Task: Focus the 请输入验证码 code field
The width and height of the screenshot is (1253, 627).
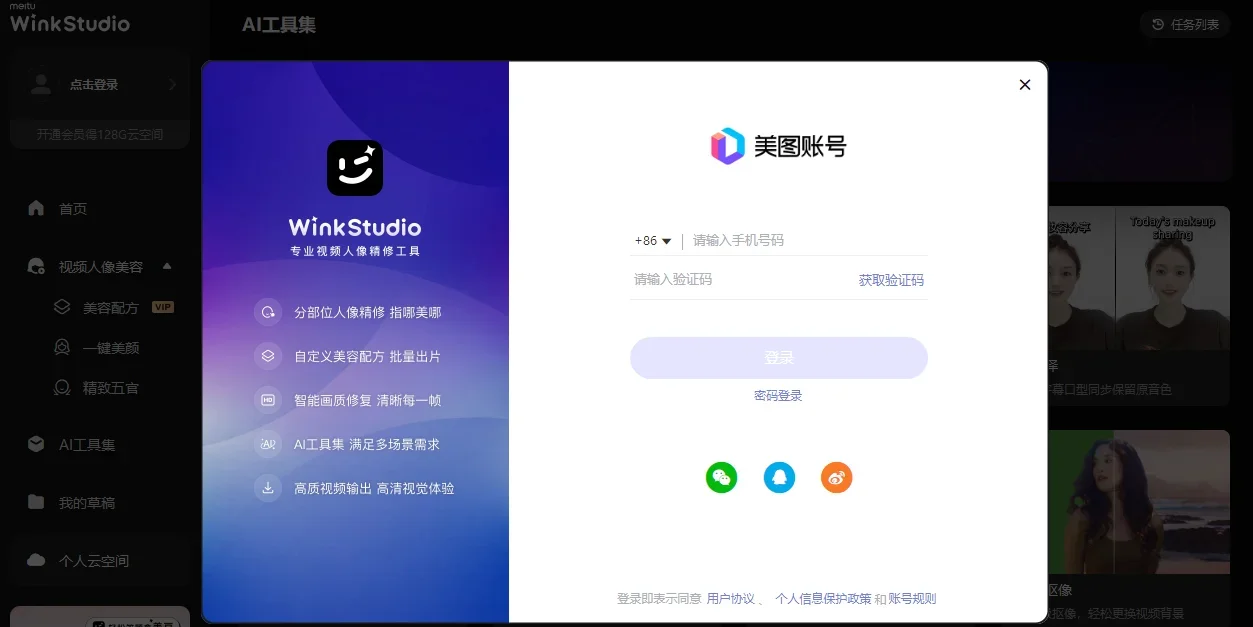Action: click(742, 279)
